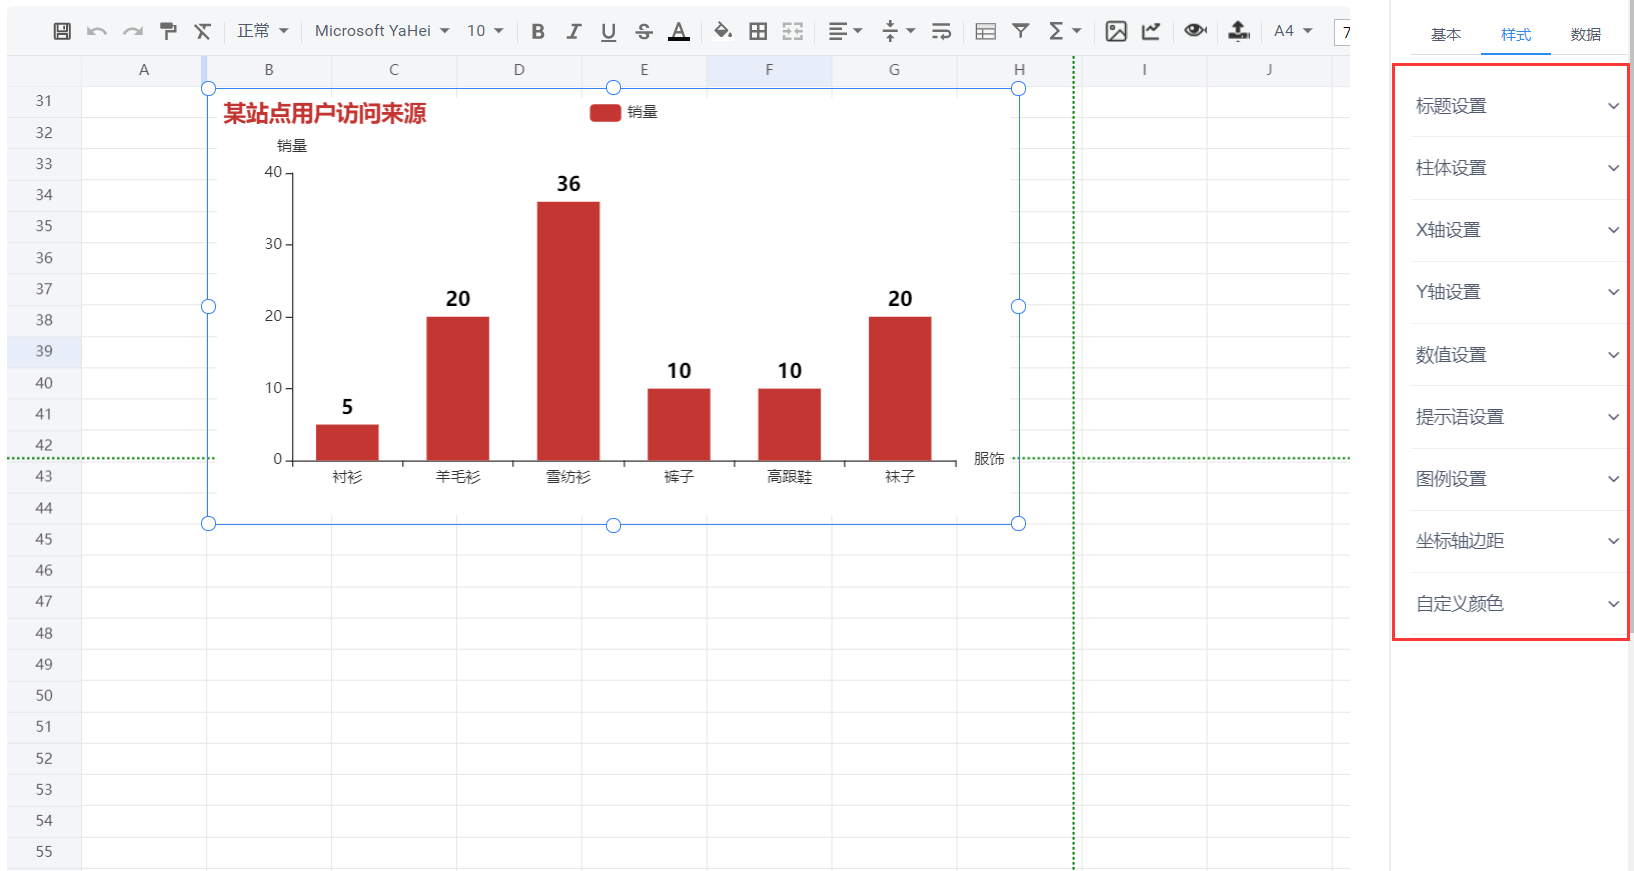Toggle the 销量 legend swatch
This screenshot has height=871, width=1634.
tap(605, 112)
